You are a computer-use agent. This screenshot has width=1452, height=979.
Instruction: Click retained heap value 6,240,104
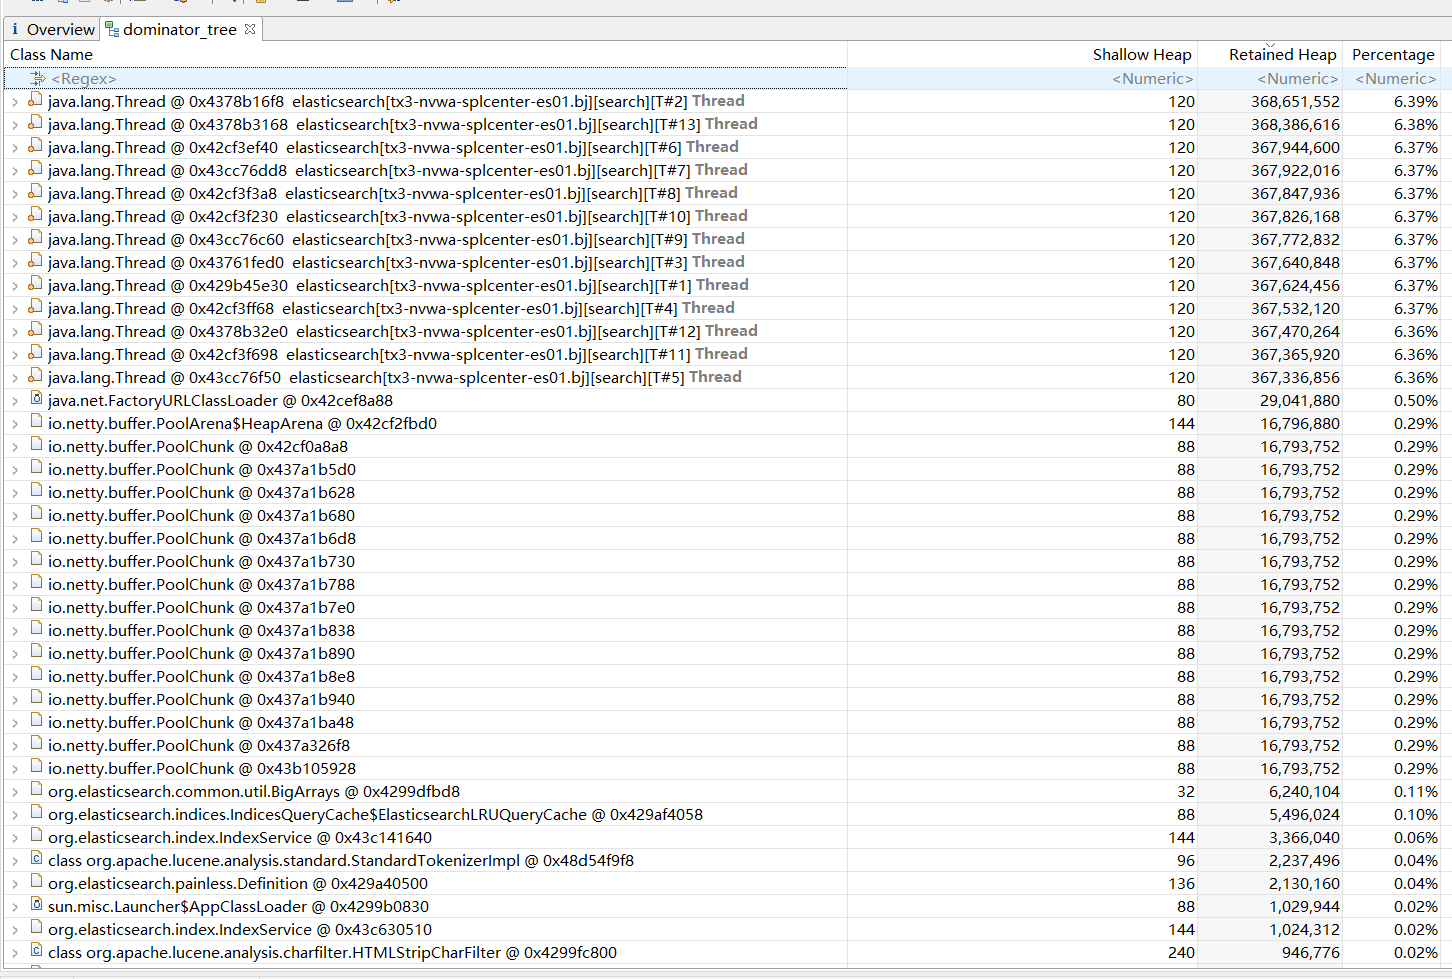[x=1304, y=792]
